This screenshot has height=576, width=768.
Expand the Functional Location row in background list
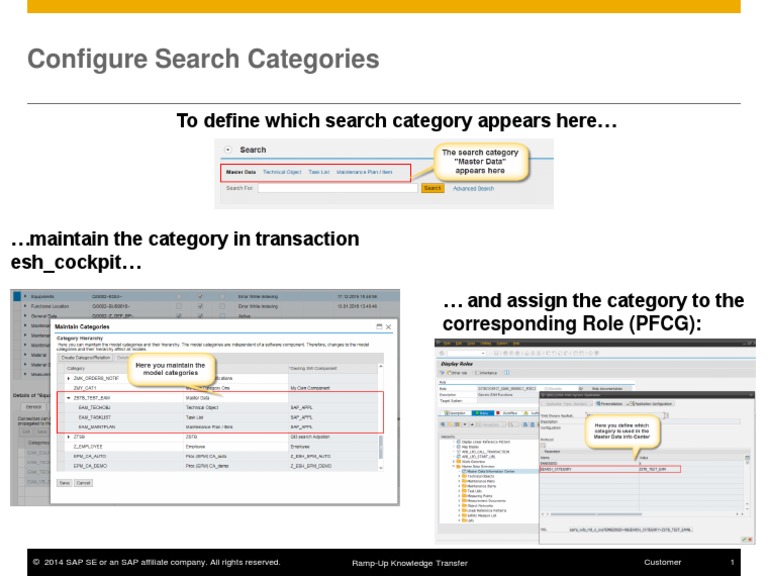pyautogui.click(x=25, y=306)
